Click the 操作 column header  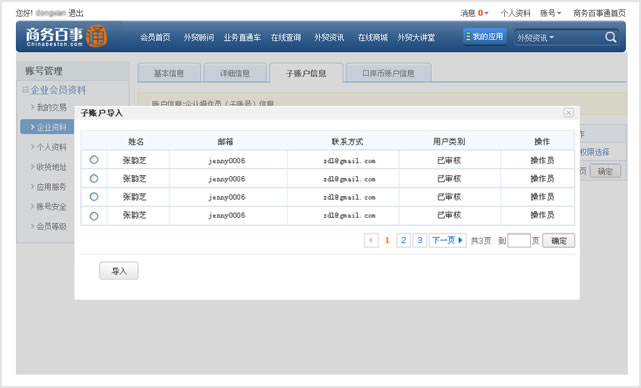[x=542, y=141]
